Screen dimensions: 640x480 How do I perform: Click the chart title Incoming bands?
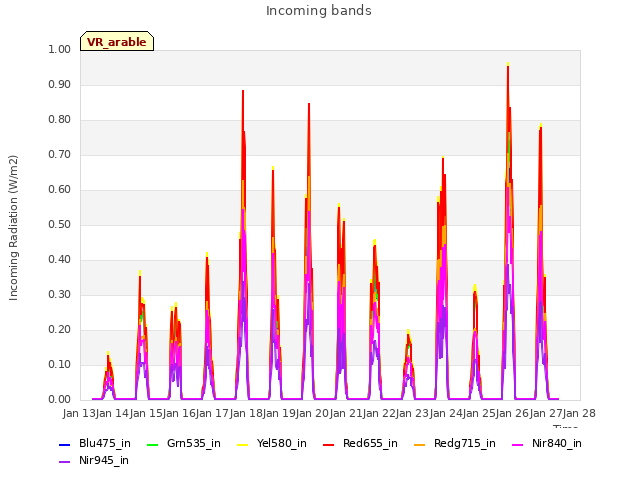pos(319,11)
